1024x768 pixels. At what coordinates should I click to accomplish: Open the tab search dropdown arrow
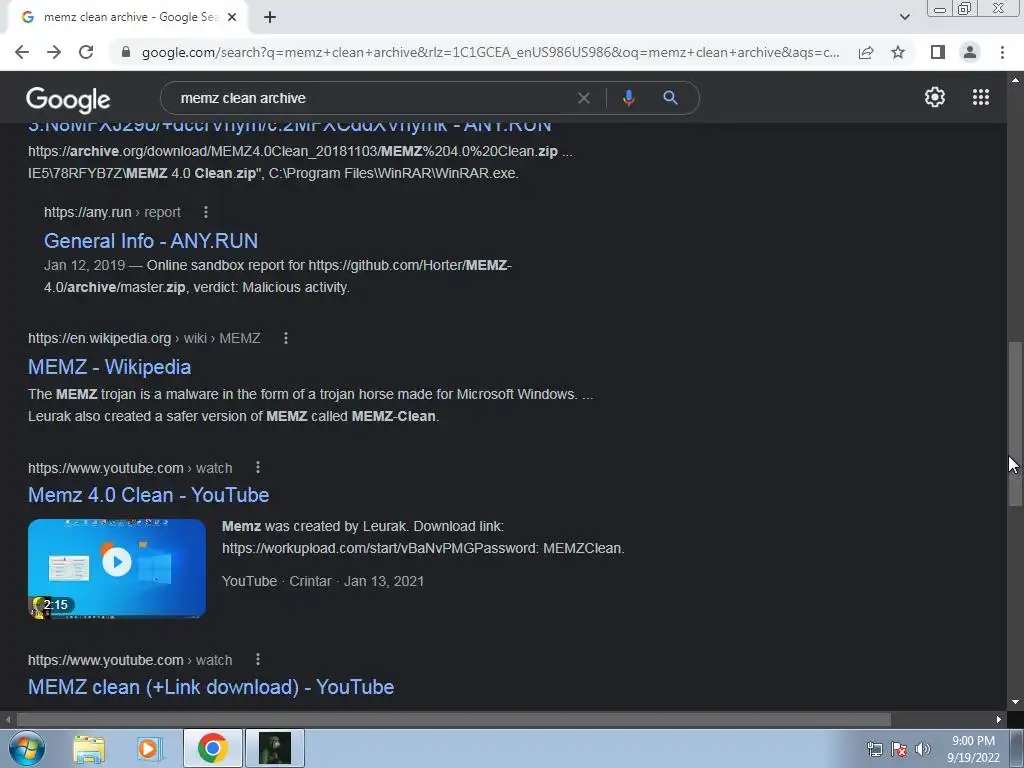tap(904, 17)
